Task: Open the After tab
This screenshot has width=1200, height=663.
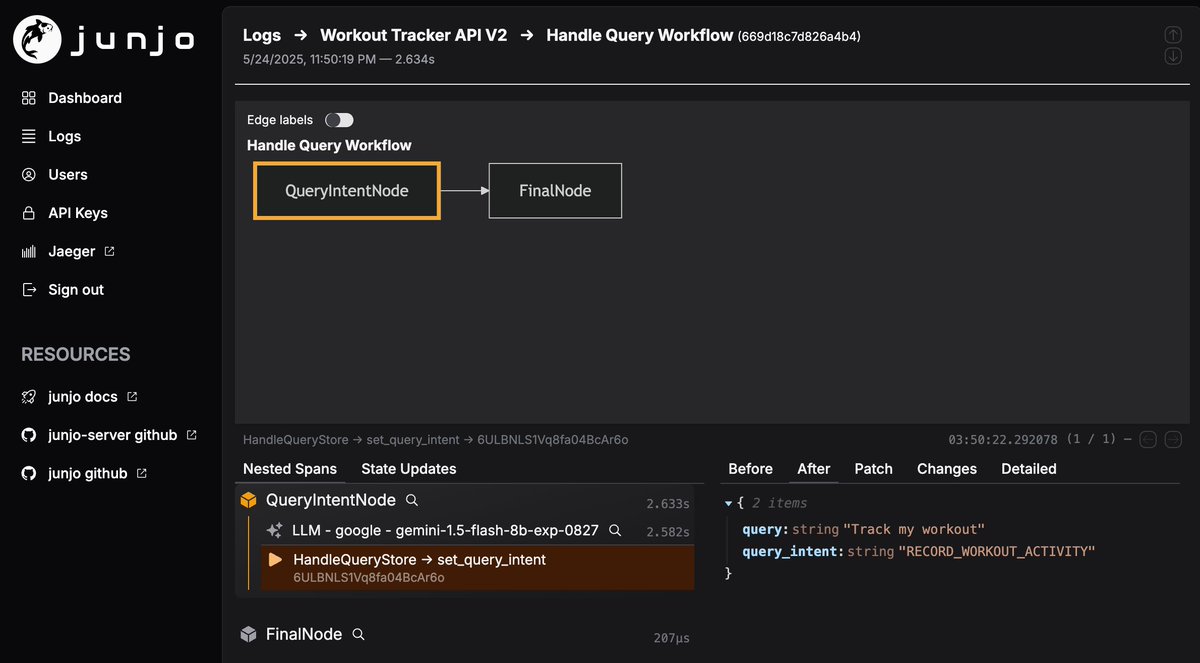Action: pyautogui.click(x=814, y=469)
